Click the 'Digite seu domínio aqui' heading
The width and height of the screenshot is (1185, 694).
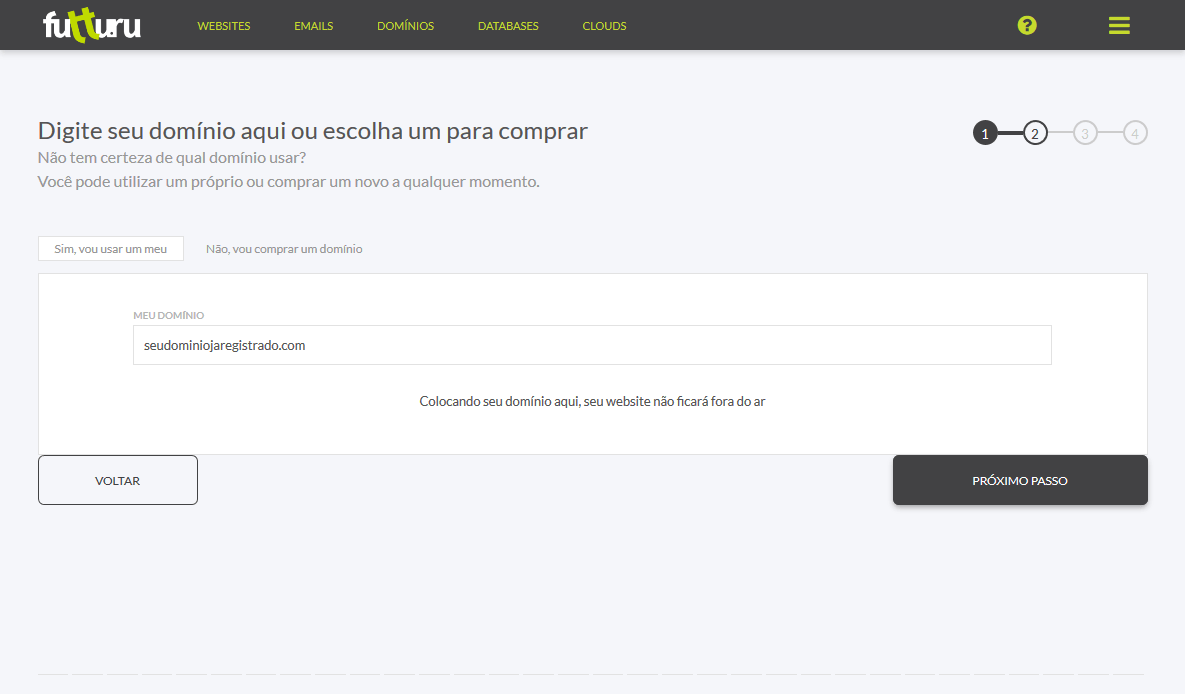312,131
